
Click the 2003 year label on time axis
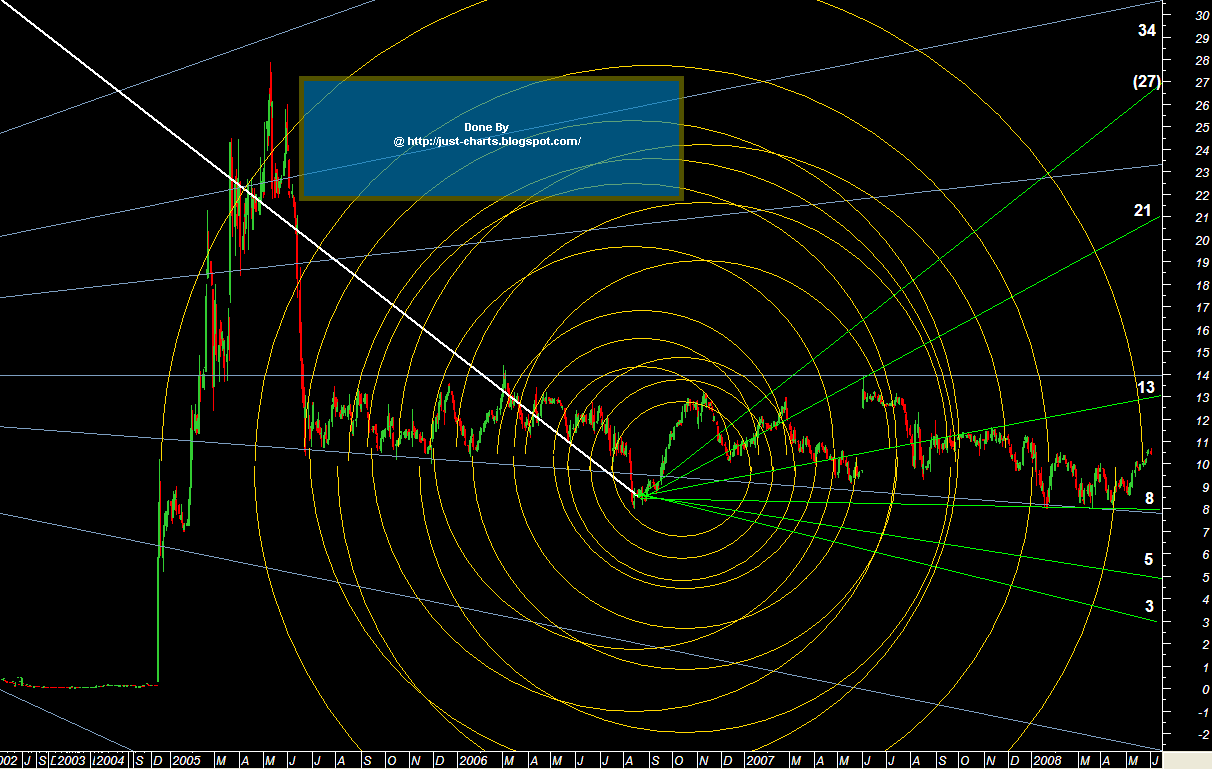click(x=69, y=761)
